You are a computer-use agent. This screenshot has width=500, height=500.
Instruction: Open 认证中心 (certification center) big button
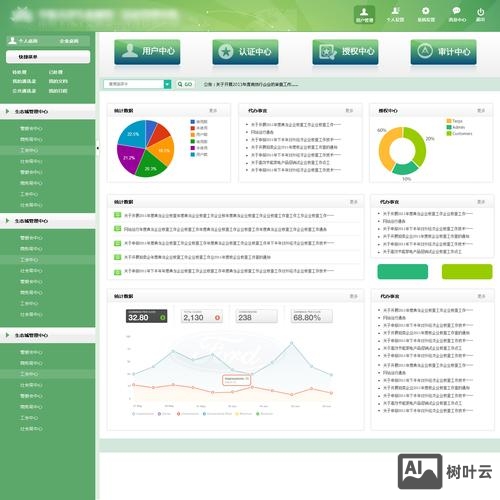pos(245,52)
